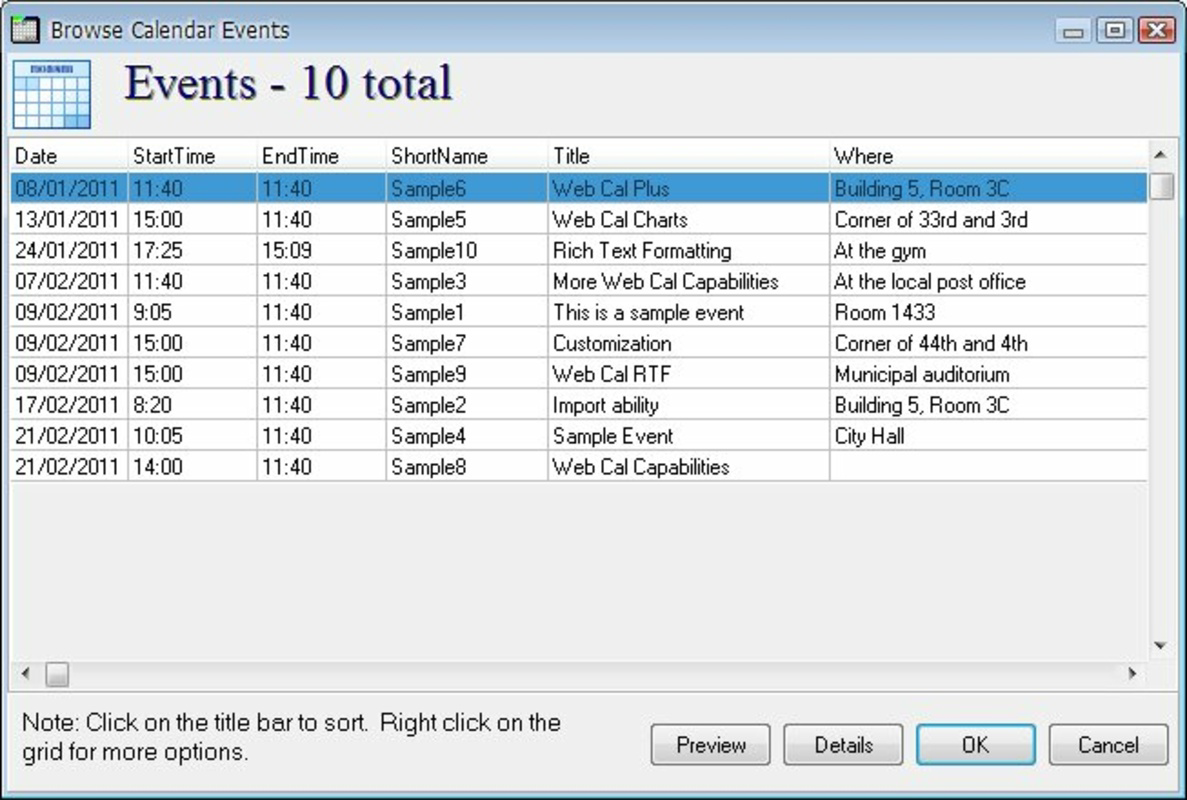Click the At the gym cell
This screenshot has height=800, width=1187.
click(988, 251)
